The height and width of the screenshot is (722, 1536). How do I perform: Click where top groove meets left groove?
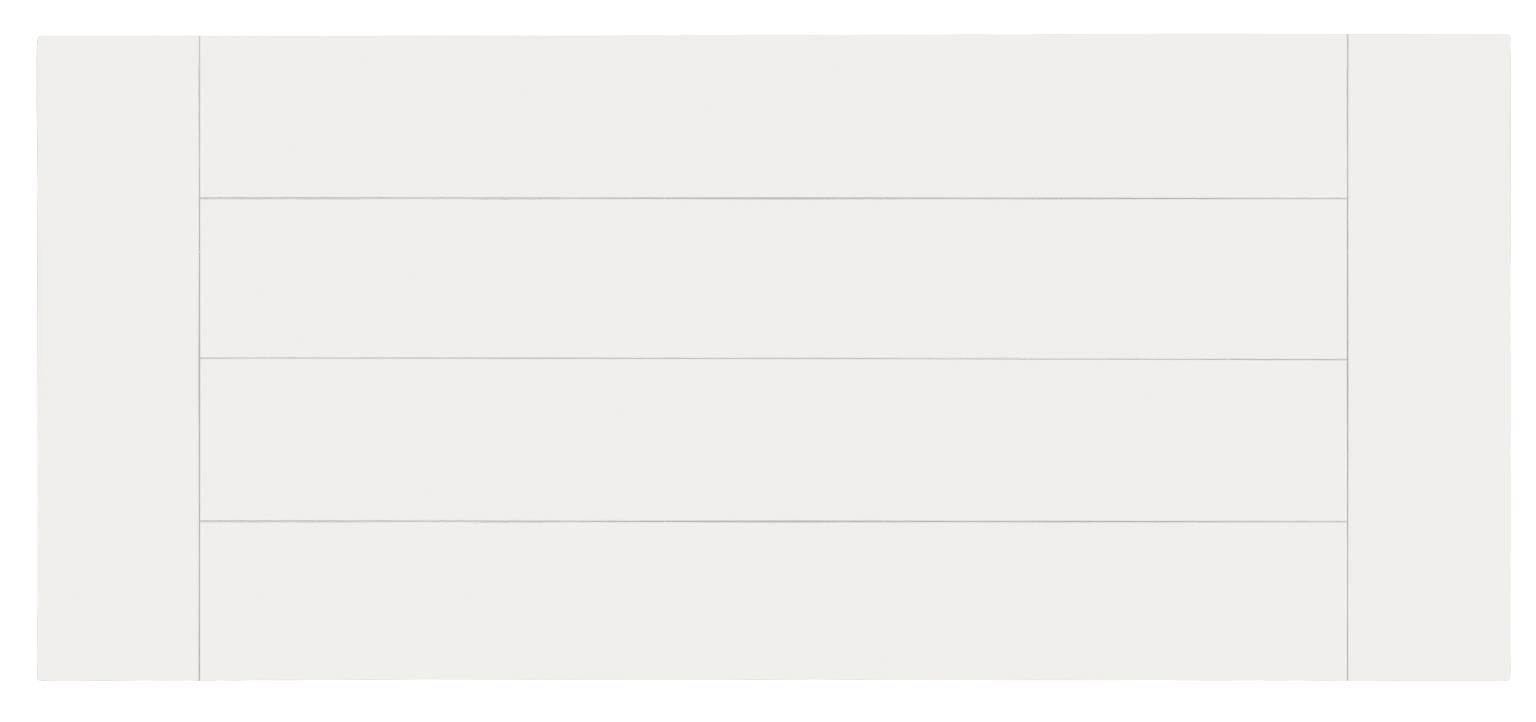[200, 198]
